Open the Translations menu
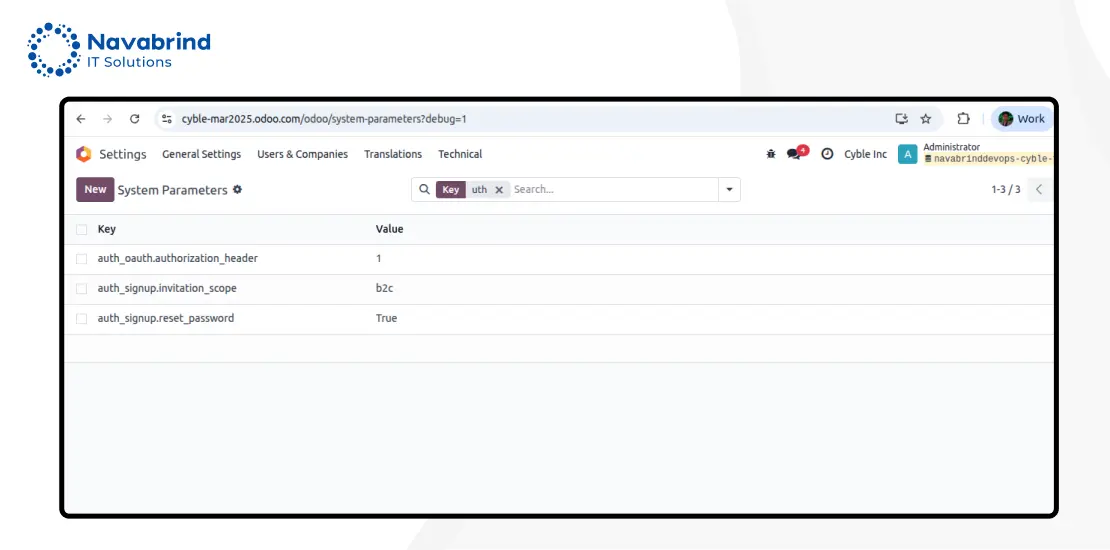 393,154
